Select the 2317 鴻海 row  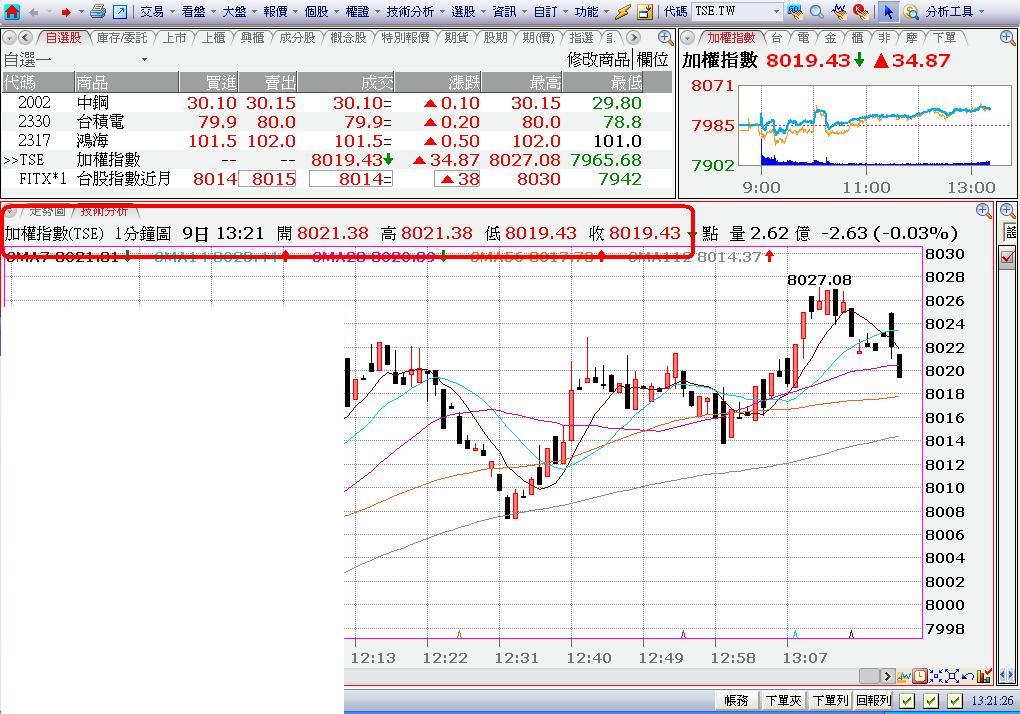tap(337, 140)
